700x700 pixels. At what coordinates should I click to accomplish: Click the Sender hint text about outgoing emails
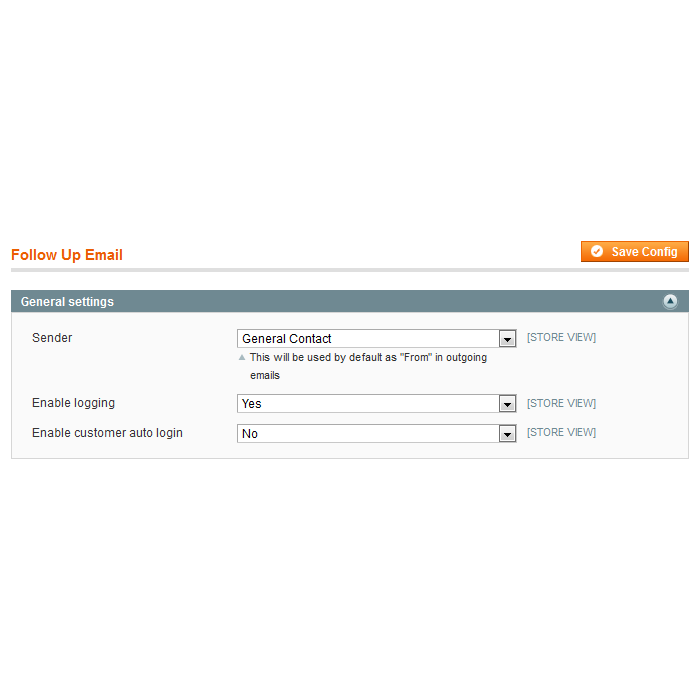point(367,357)
